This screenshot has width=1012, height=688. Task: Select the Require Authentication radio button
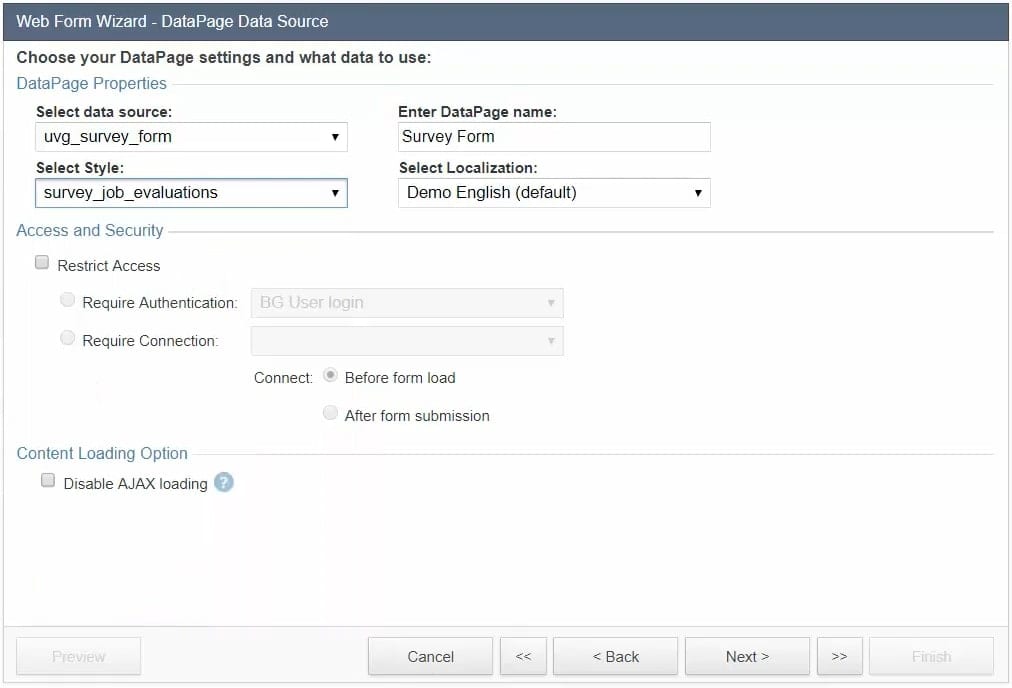[x=68, y=301]
